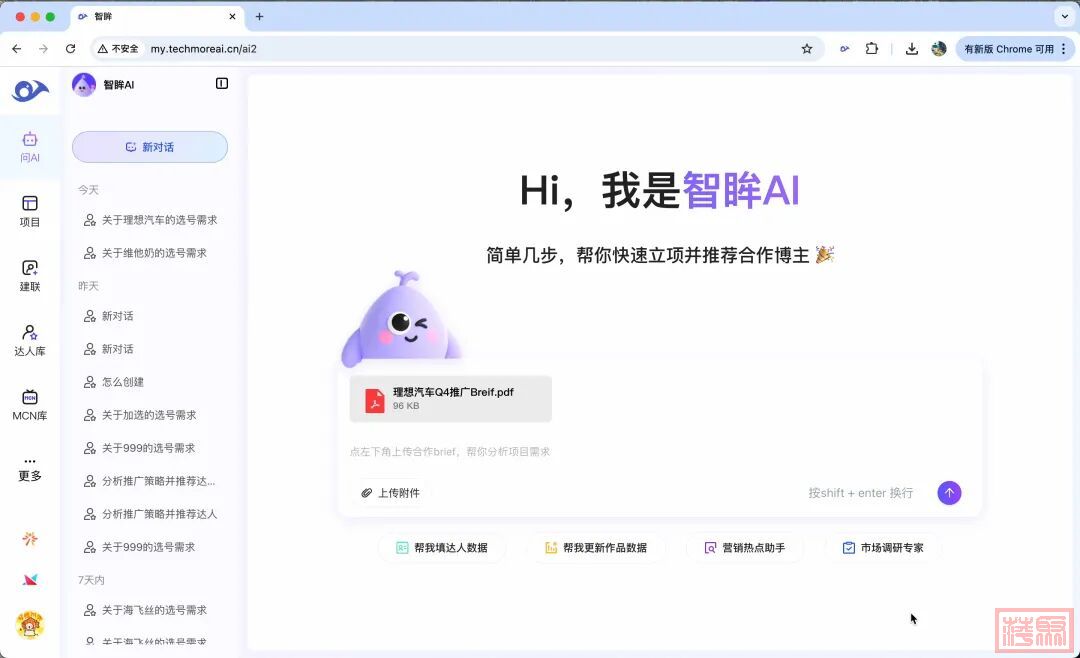Open the 项目 projects section
The height and width of the screenshot is (658, 1080).
click(x=30, y=211)
